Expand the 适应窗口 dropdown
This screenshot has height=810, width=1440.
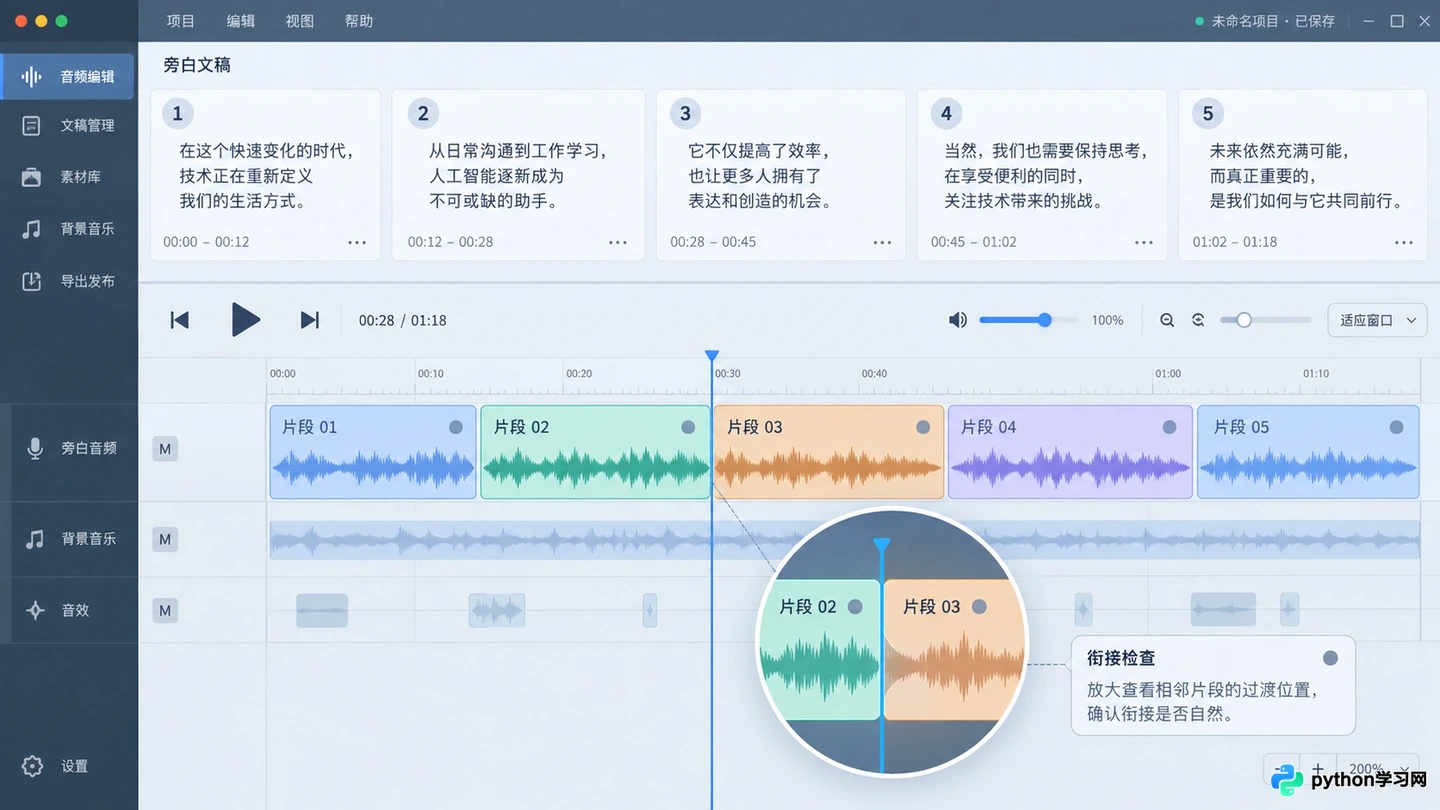pos(1377,320)
